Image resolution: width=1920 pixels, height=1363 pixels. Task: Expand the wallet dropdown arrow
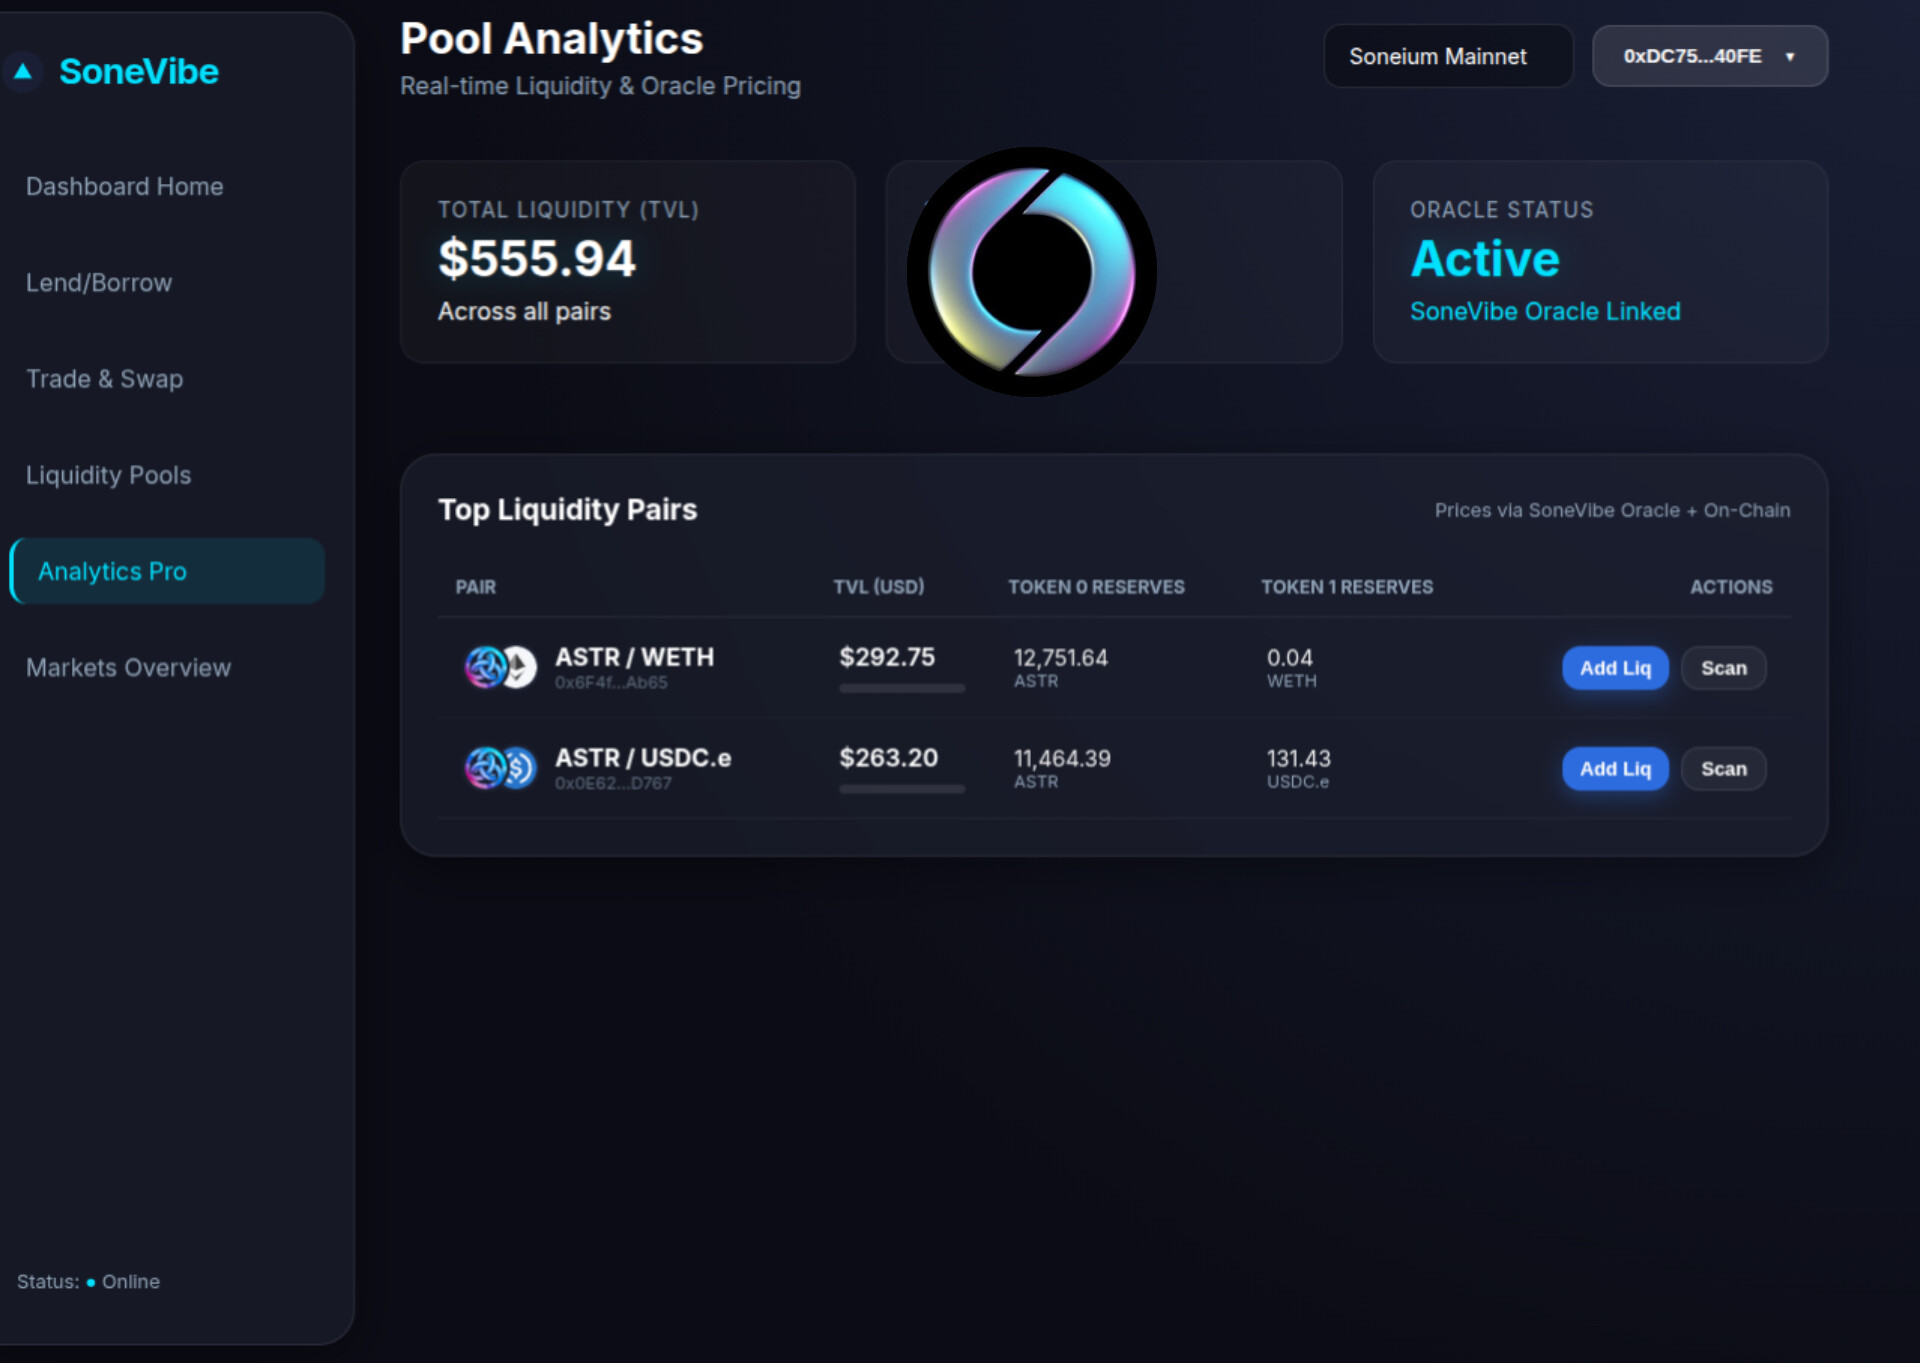point(1790,57)
